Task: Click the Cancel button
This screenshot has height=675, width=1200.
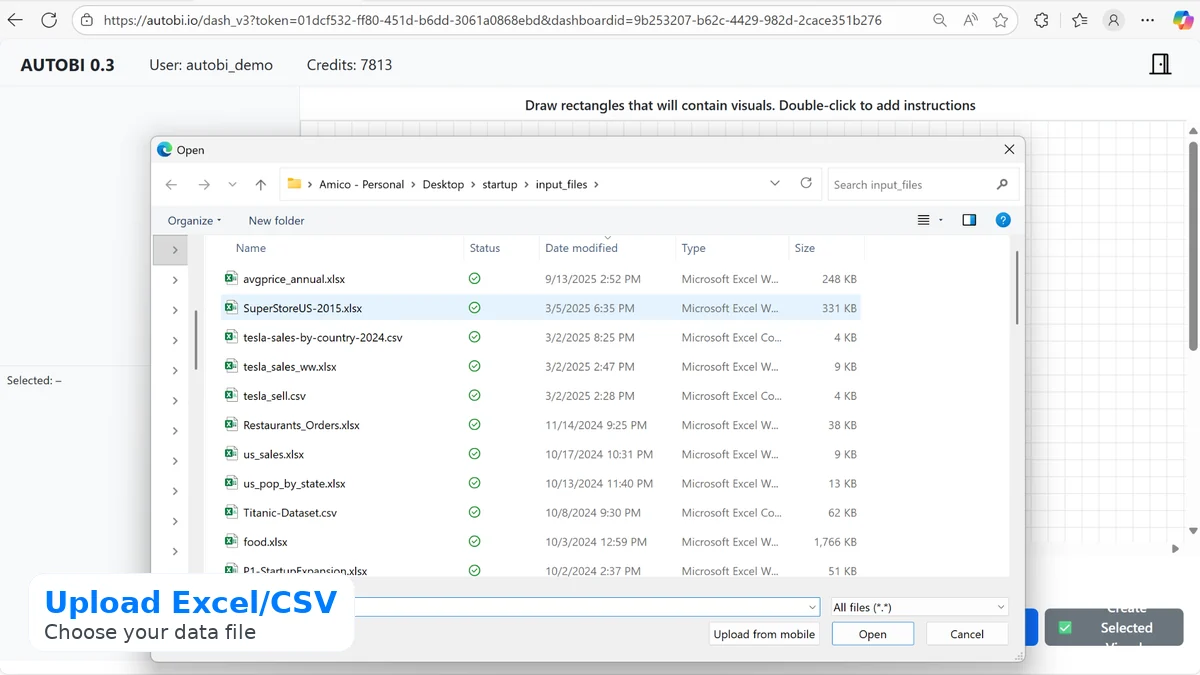Action: click(x=967, y=634)
